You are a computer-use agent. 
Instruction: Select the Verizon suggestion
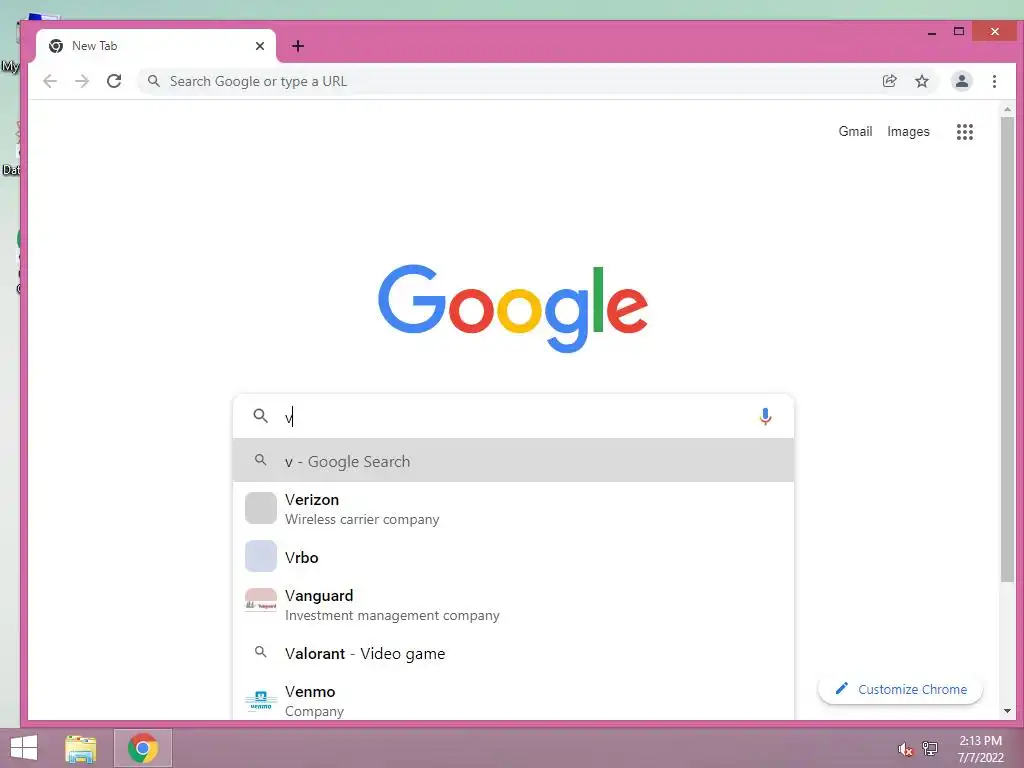513,509
